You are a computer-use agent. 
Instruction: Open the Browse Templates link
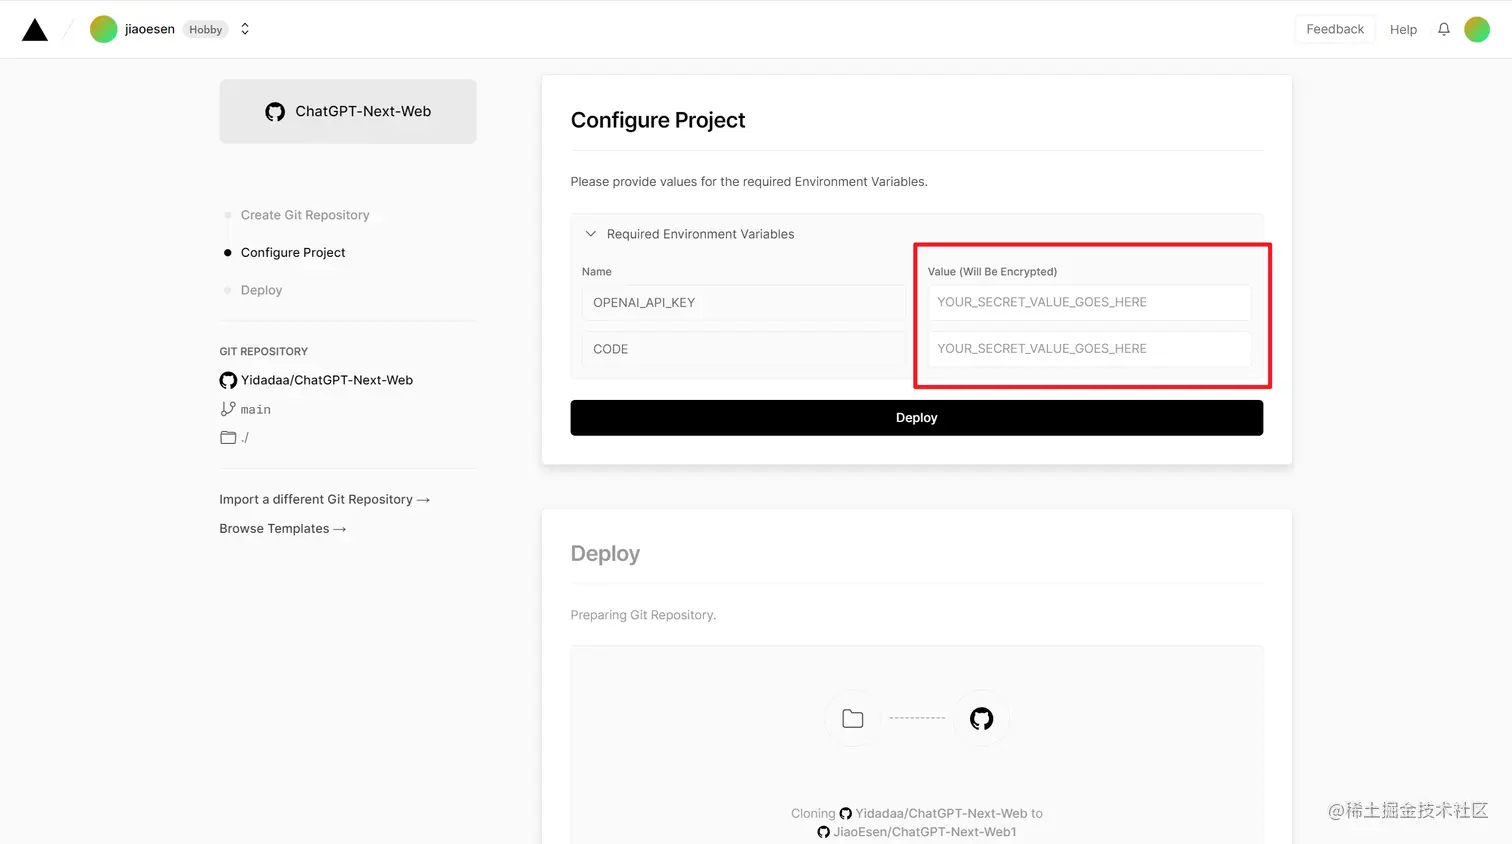[283, 528]
